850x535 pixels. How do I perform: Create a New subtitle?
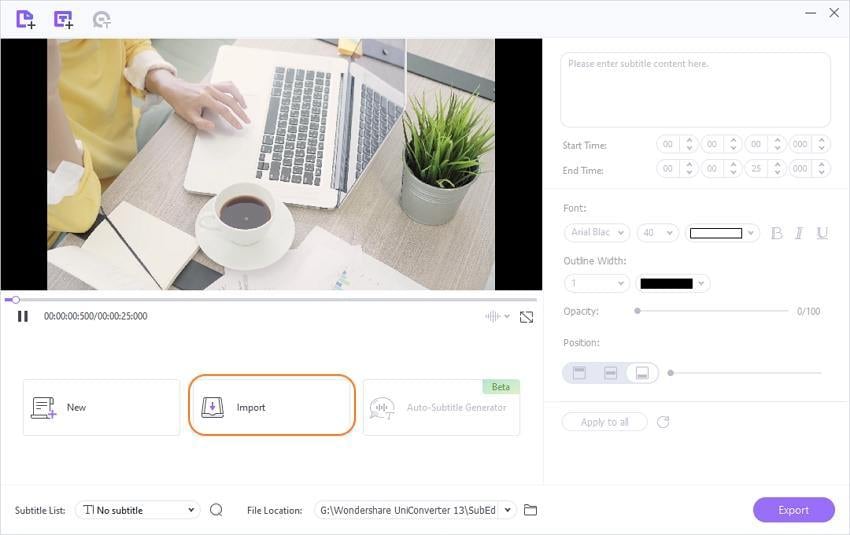pyautogui.click(x=101, y=408)
